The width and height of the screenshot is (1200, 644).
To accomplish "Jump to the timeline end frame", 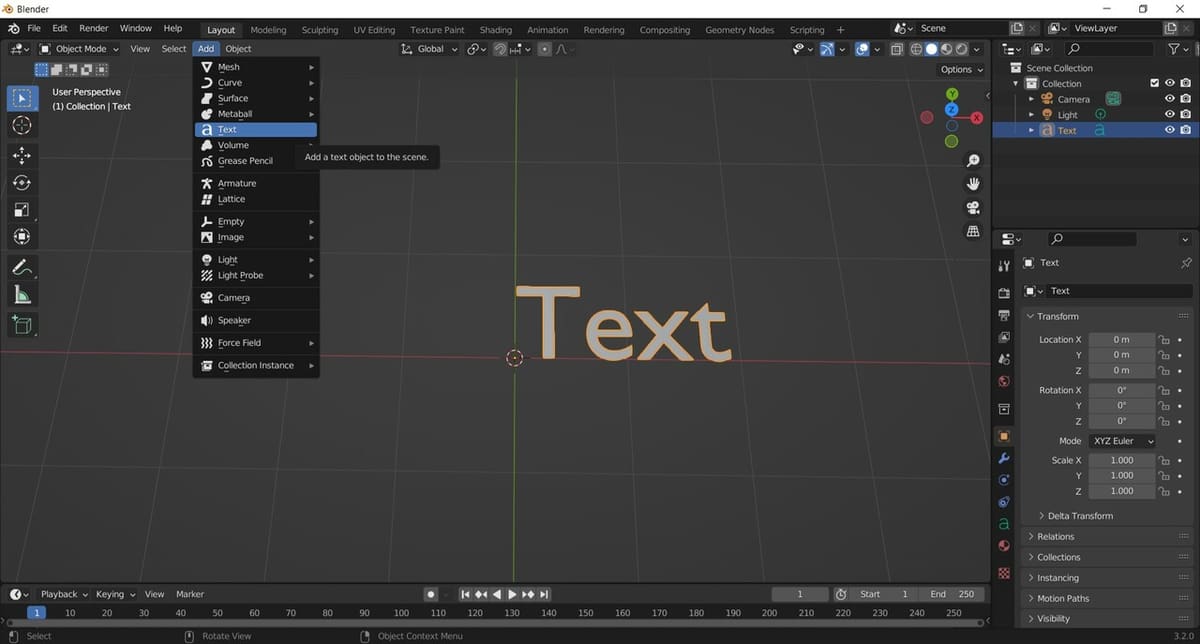I will point(545,594).
